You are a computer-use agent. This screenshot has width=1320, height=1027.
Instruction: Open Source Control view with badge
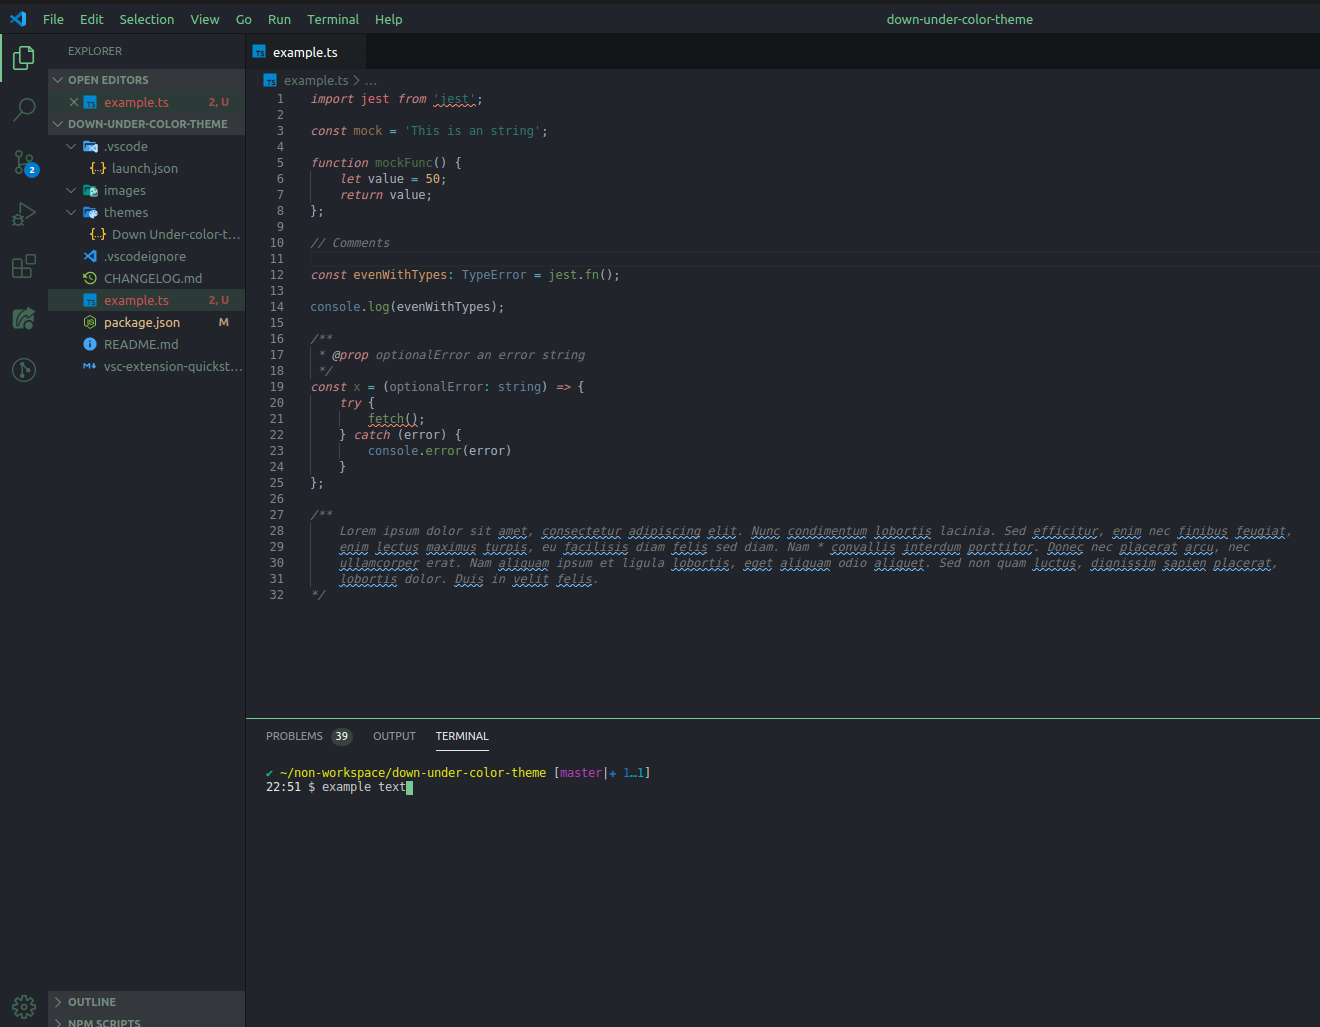[24, 162]
